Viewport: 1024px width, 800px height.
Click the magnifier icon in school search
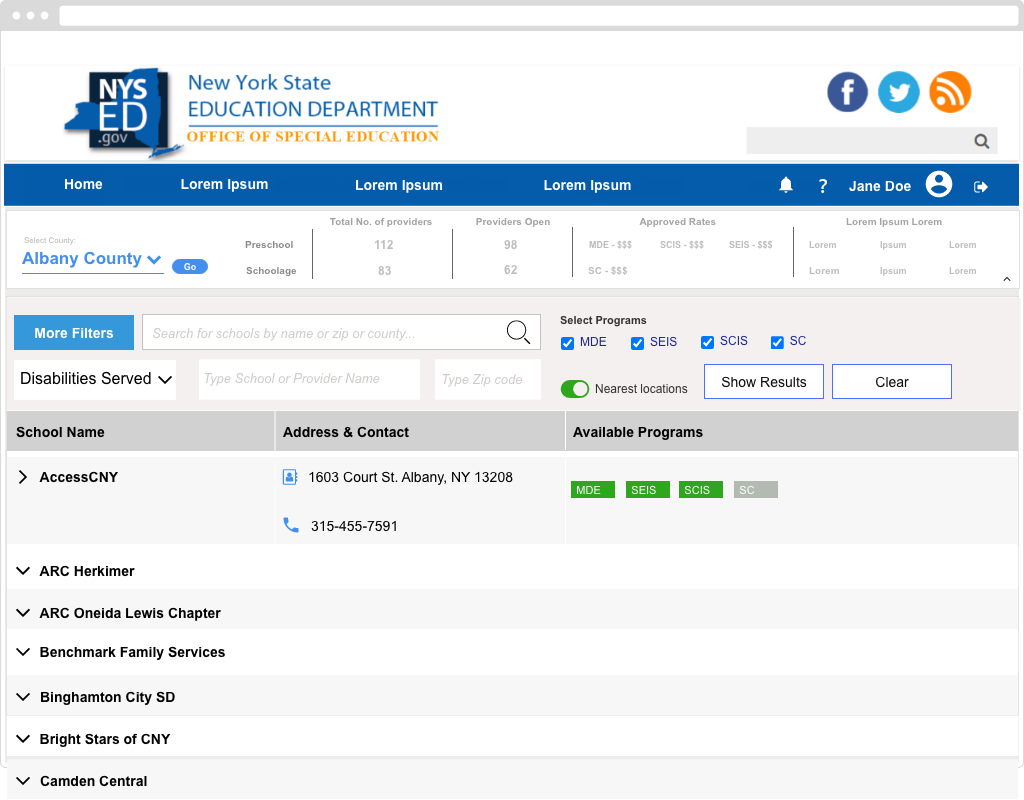coord(518,333)
